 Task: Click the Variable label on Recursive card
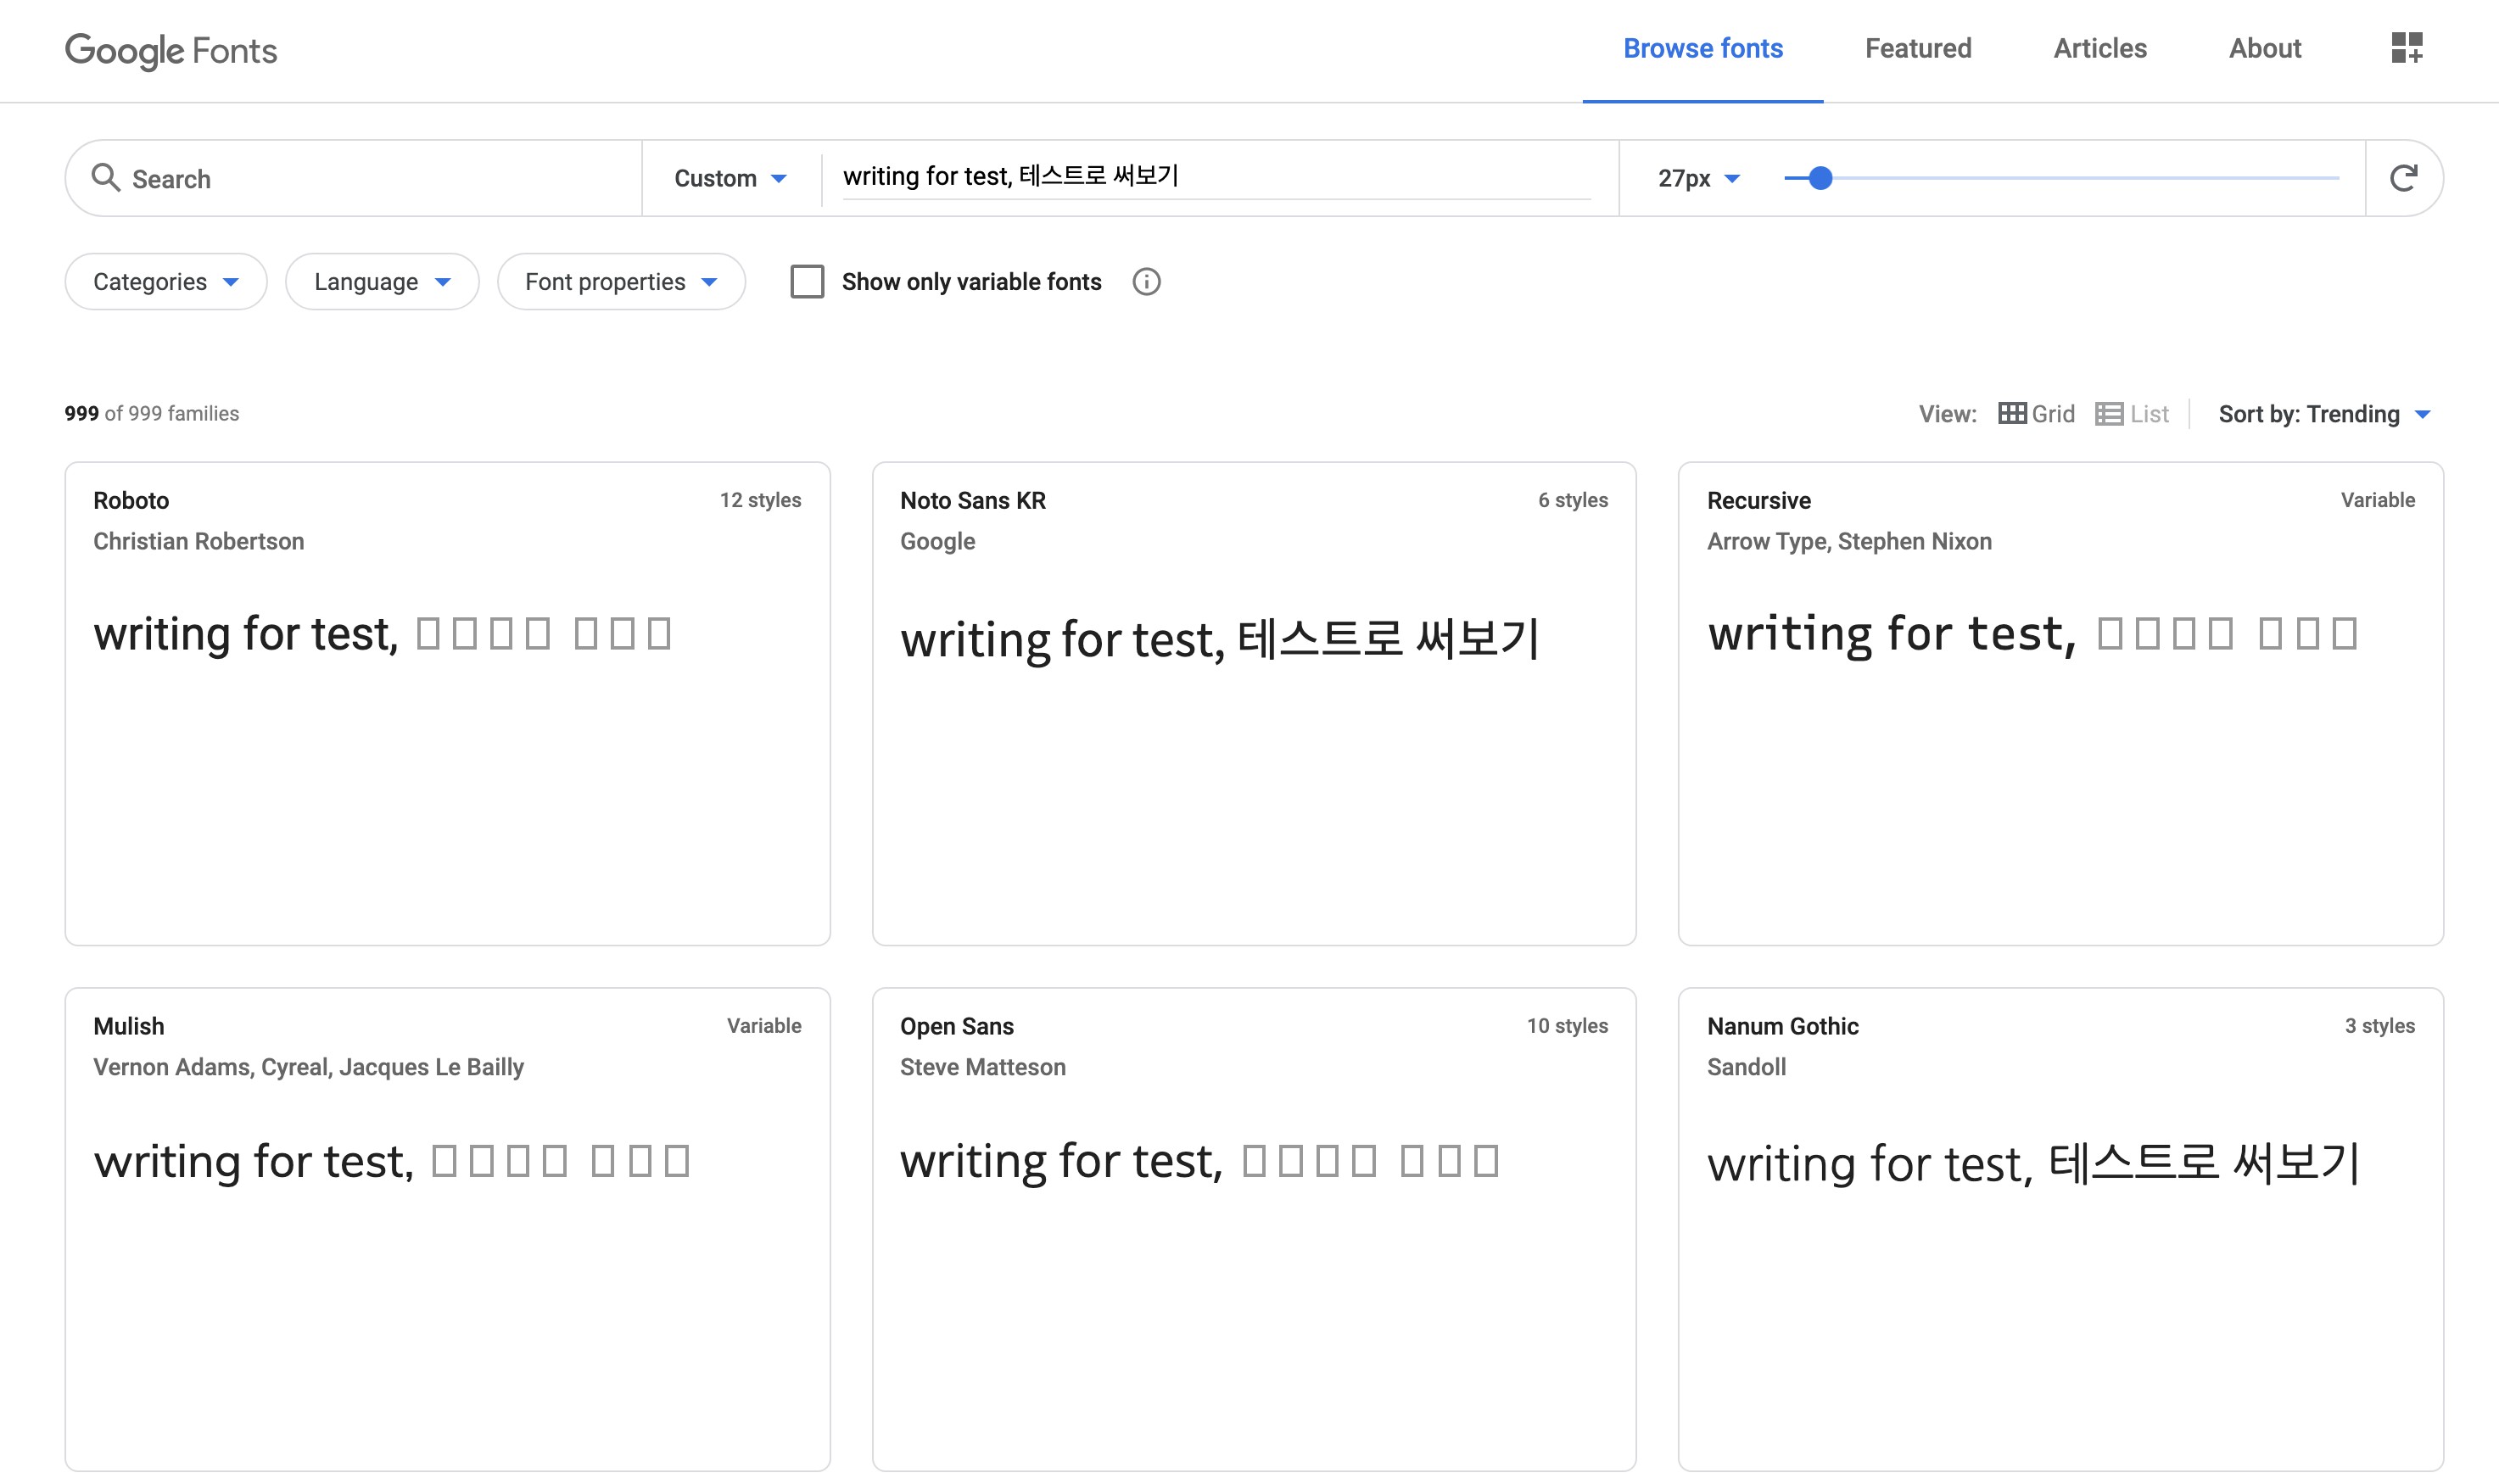click(x=2377, y=500)
